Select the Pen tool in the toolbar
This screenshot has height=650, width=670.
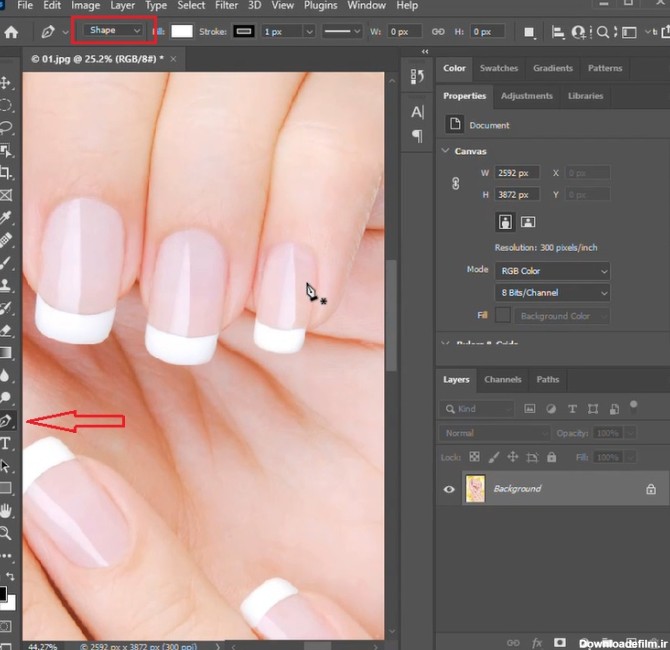[6, 422]
